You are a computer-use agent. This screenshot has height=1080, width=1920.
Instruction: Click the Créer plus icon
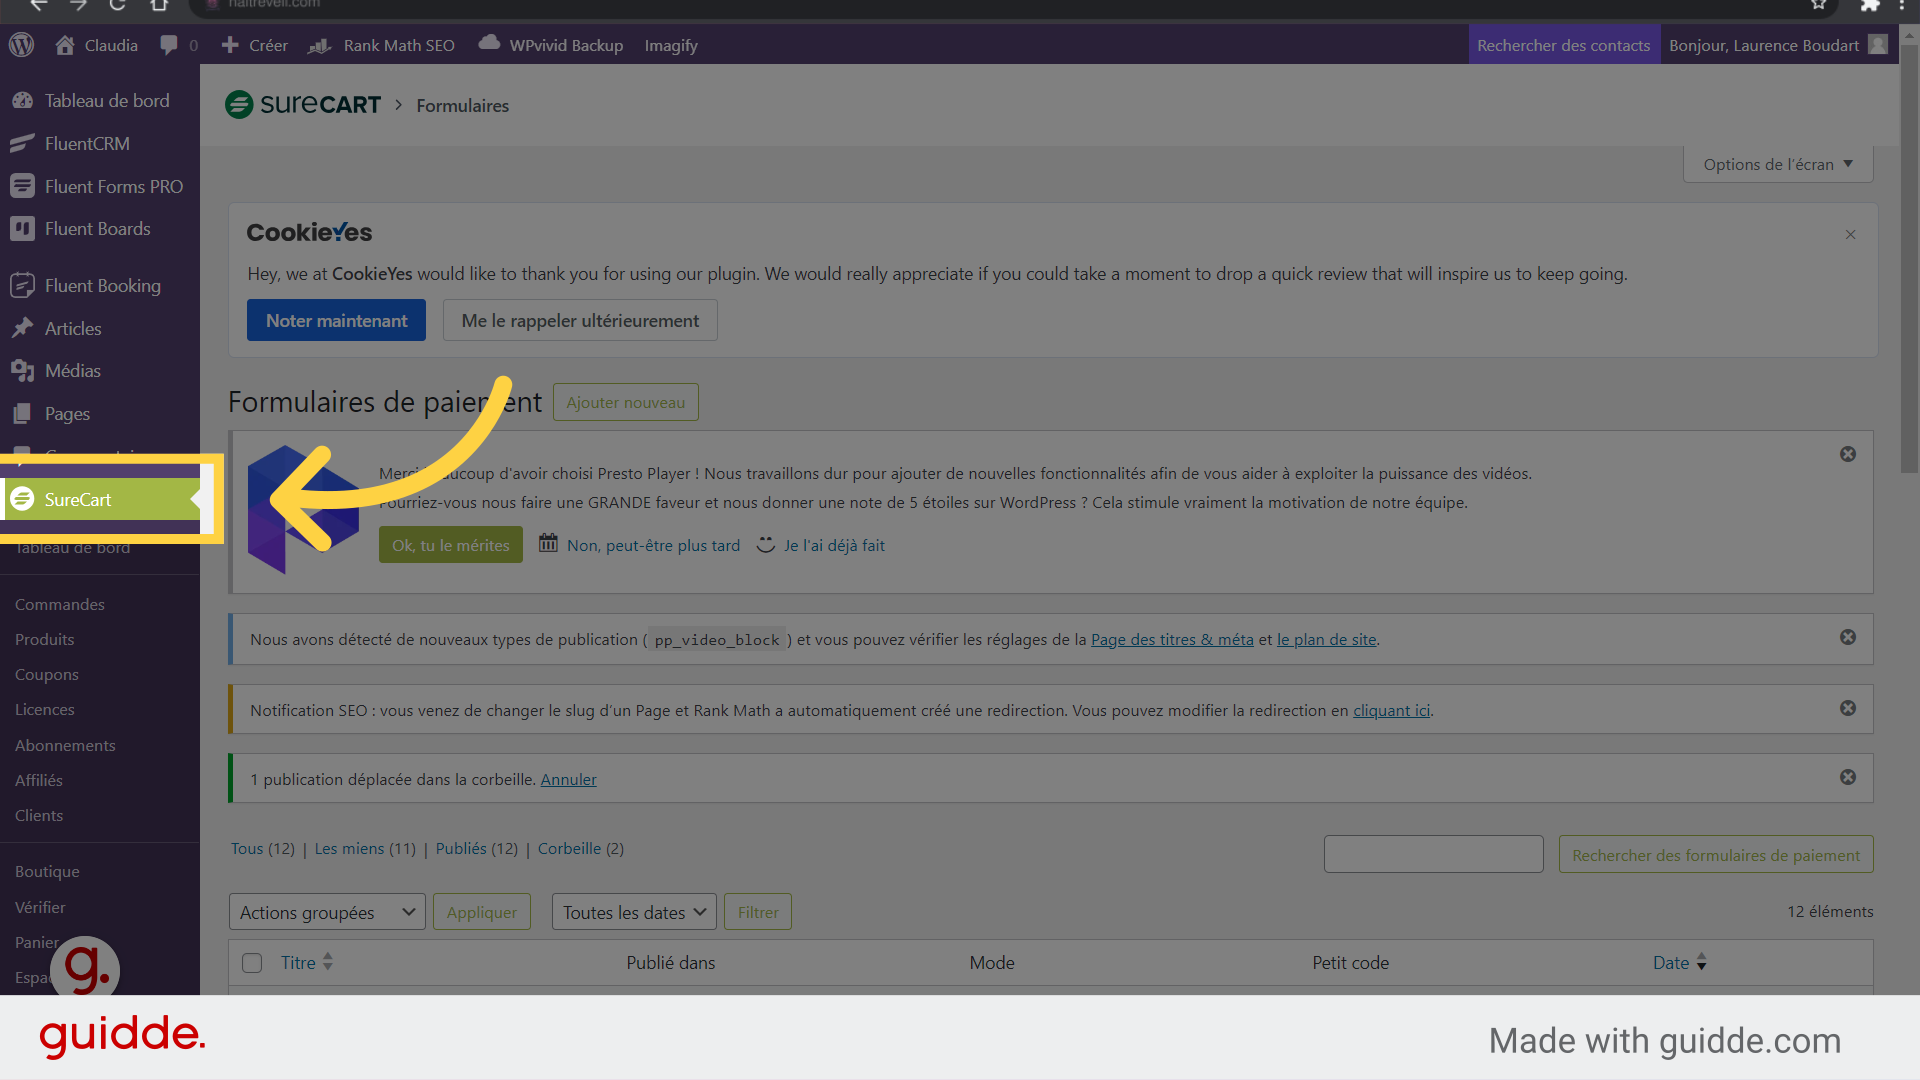tap(230, 45)
